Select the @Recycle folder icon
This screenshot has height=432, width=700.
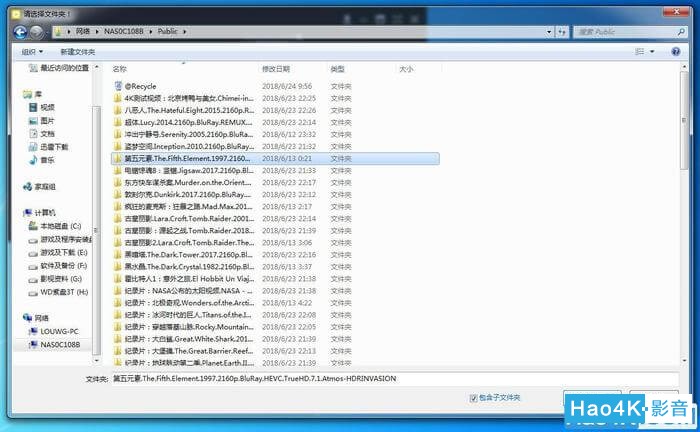pos(118,86)
